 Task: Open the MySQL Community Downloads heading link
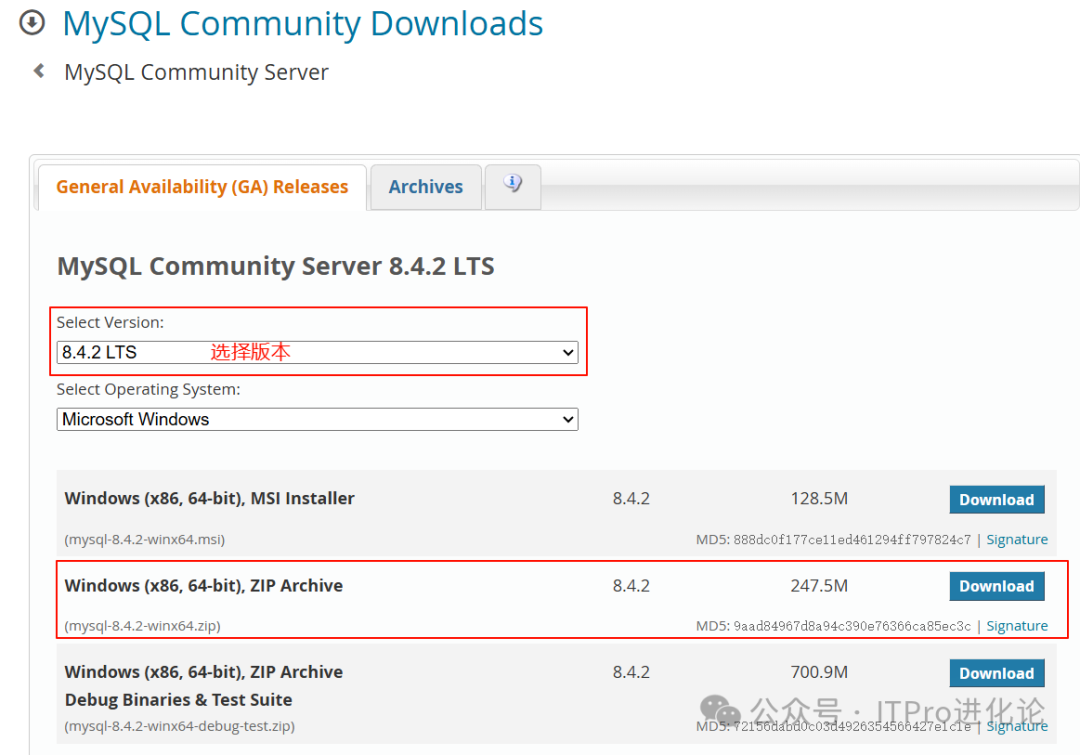302,24
